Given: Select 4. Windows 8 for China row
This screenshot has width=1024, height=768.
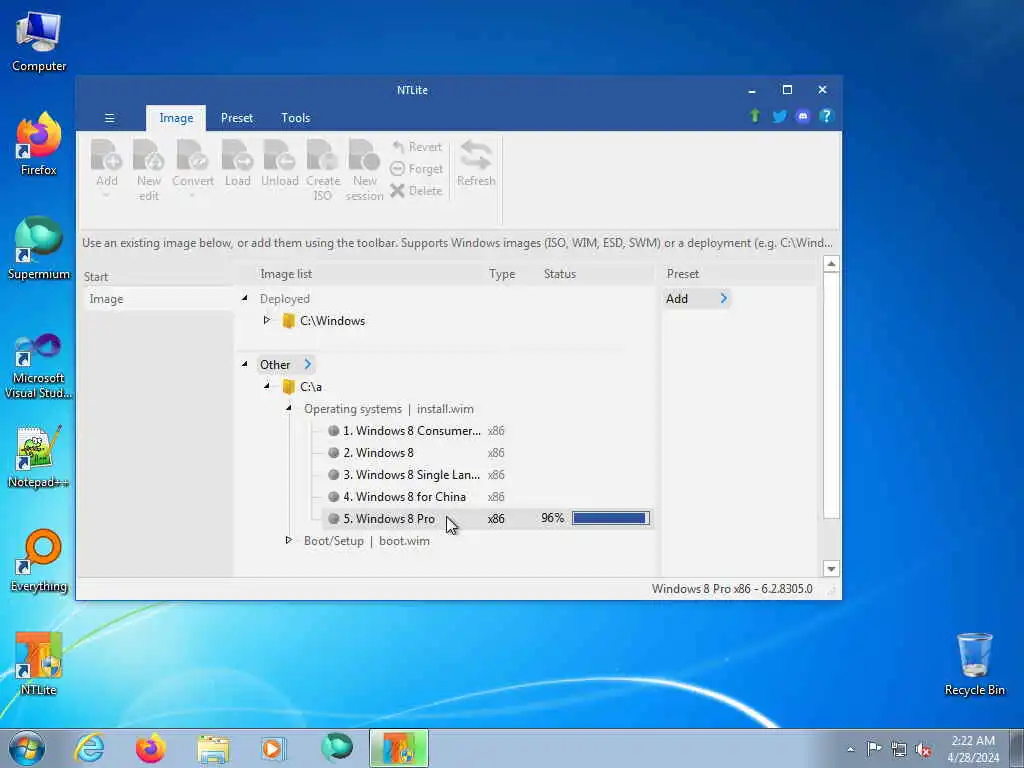Looking at the screenshot, I should (486, 497).
